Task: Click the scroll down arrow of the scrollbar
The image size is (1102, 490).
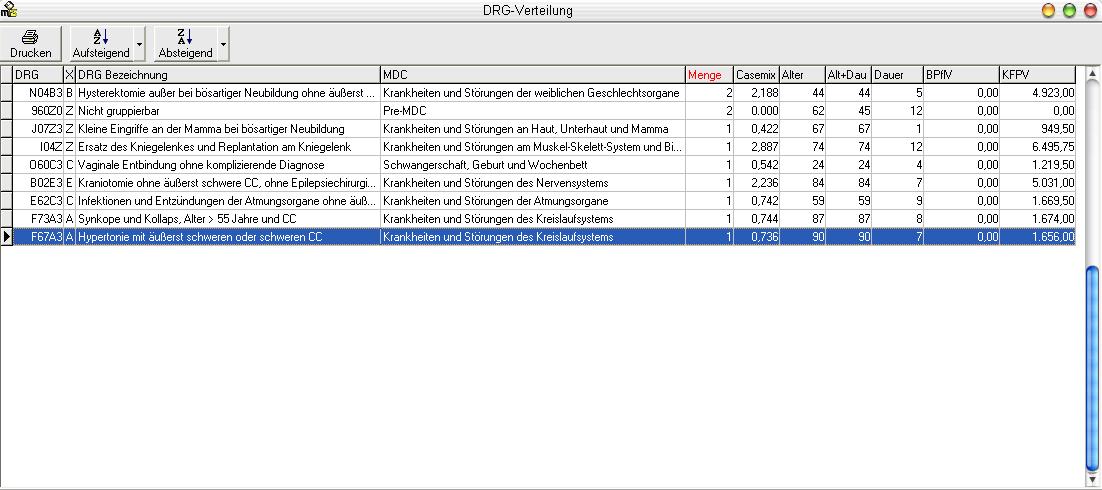Action: pyautogui.click(x=1092, y=482)
